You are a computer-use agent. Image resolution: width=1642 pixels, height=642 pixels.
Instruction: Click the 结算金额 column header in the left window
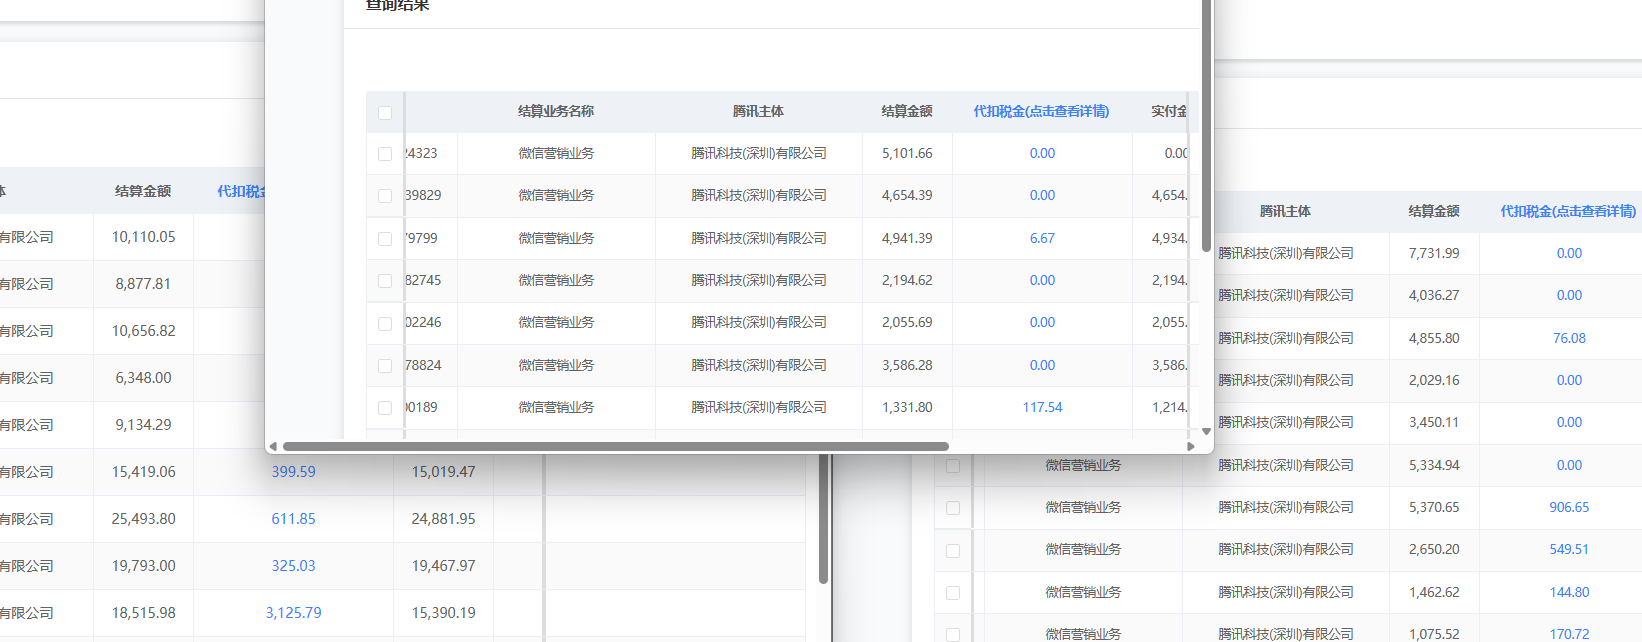pos(143,191)
